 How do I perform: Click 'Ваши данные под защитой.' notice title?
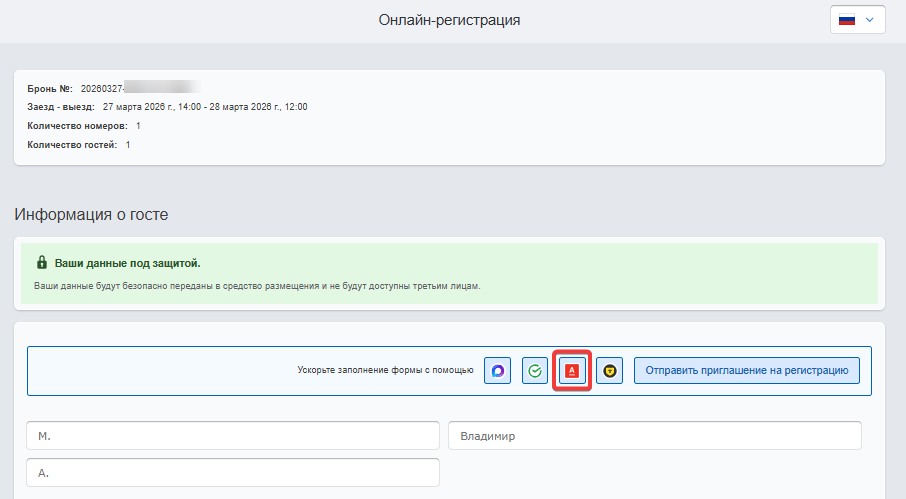[128, 263]
